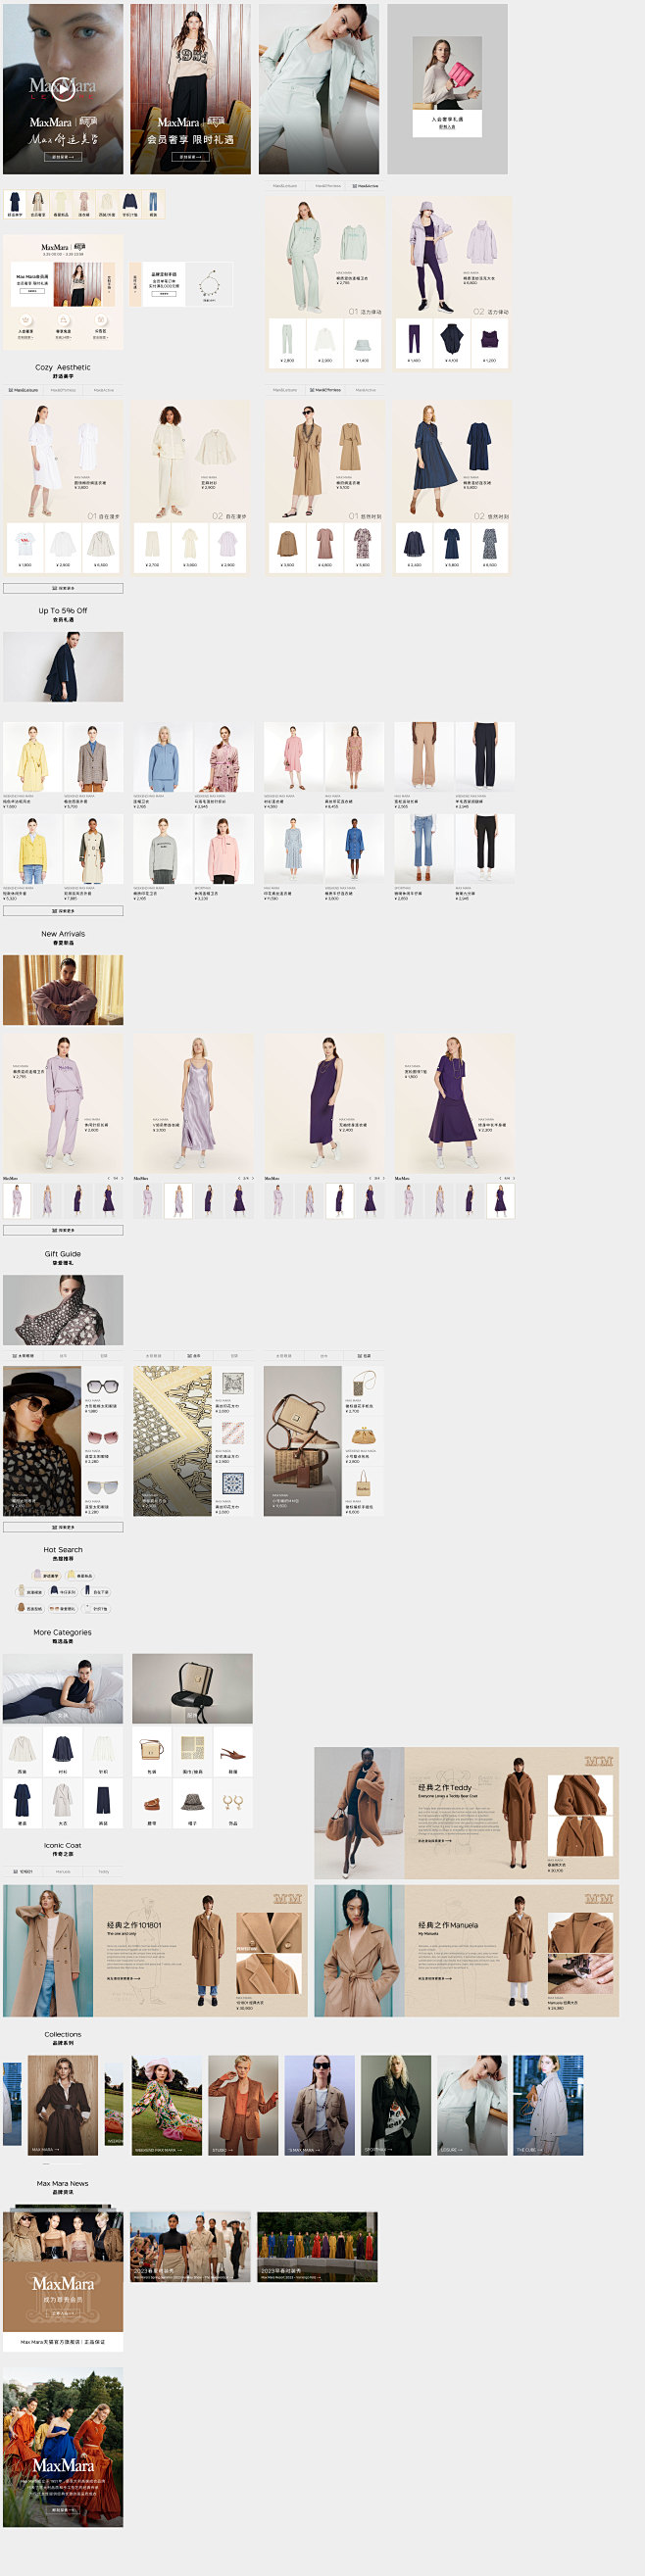The height and width of the screenshot is (2576, 645).
Task: Open the 'S MAX MARA collection card
Action: (320, 2106)
